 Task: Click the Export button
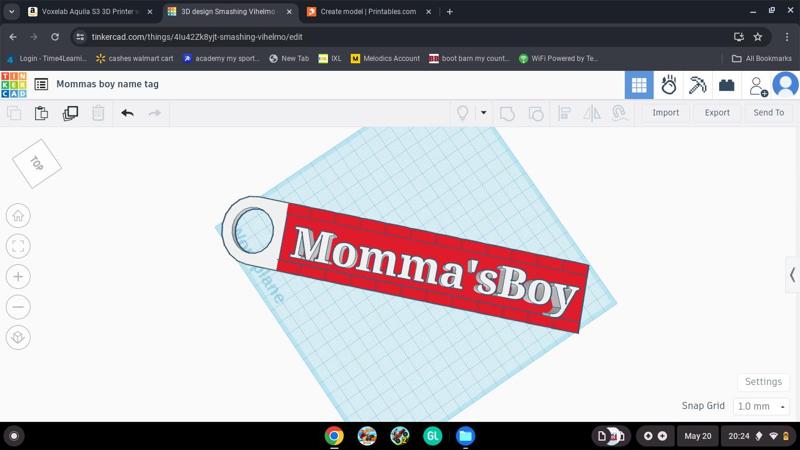717,113
